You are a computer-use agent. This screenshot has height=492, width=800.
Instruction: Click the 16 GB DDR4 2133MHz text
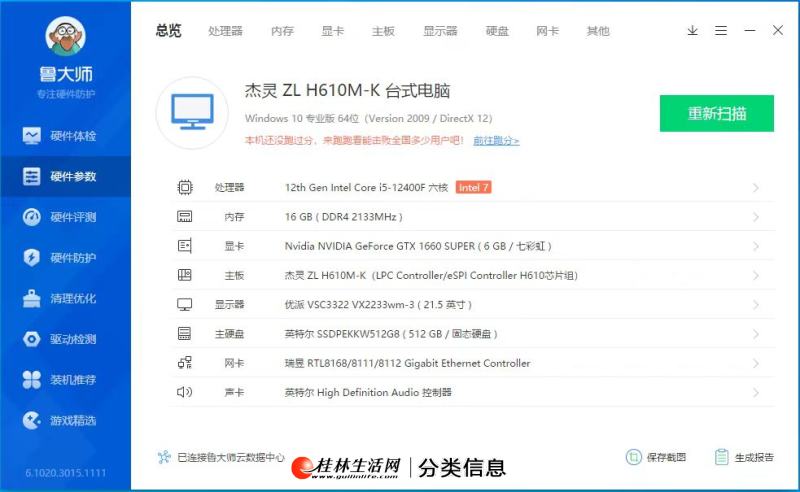[x=343, y=217]
